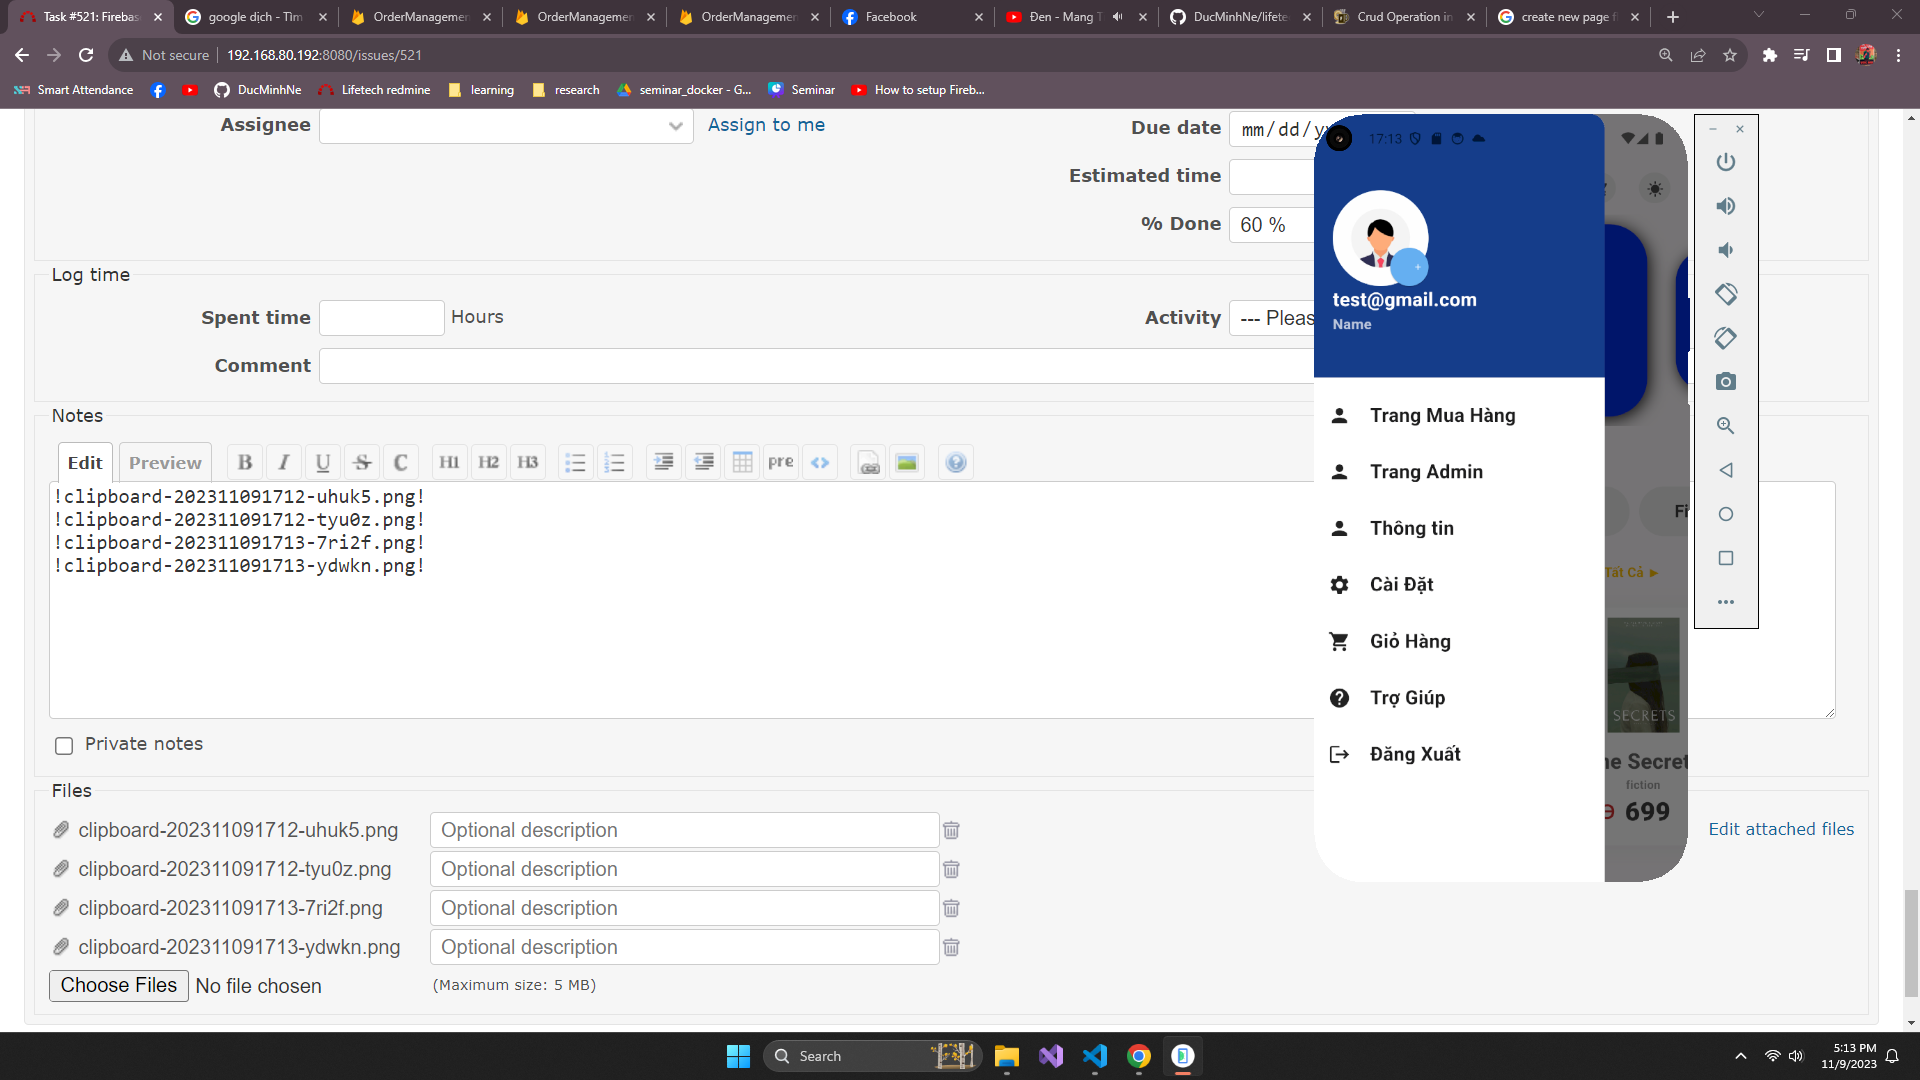The height and width of the screenshot is (1080, 1920).
Task: Open the % Done dropdown
Action: point(1270,225)
